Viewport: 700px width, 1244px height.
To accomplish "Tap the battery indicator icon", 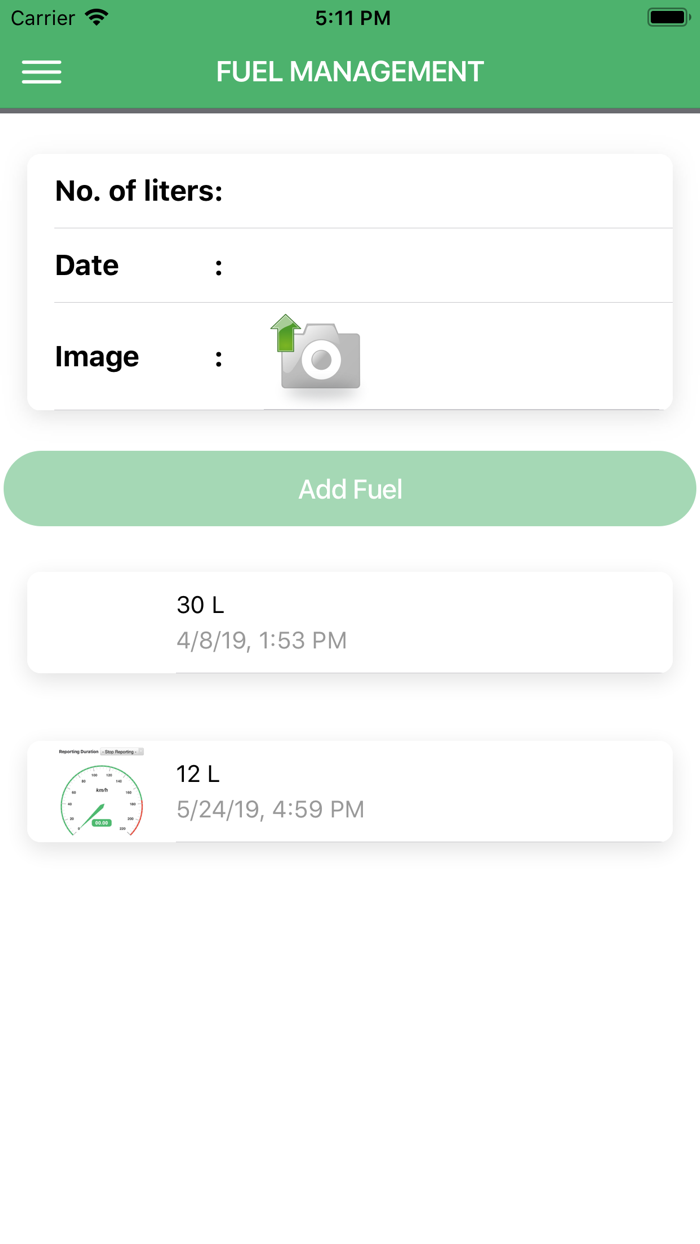I will point(667,18).
